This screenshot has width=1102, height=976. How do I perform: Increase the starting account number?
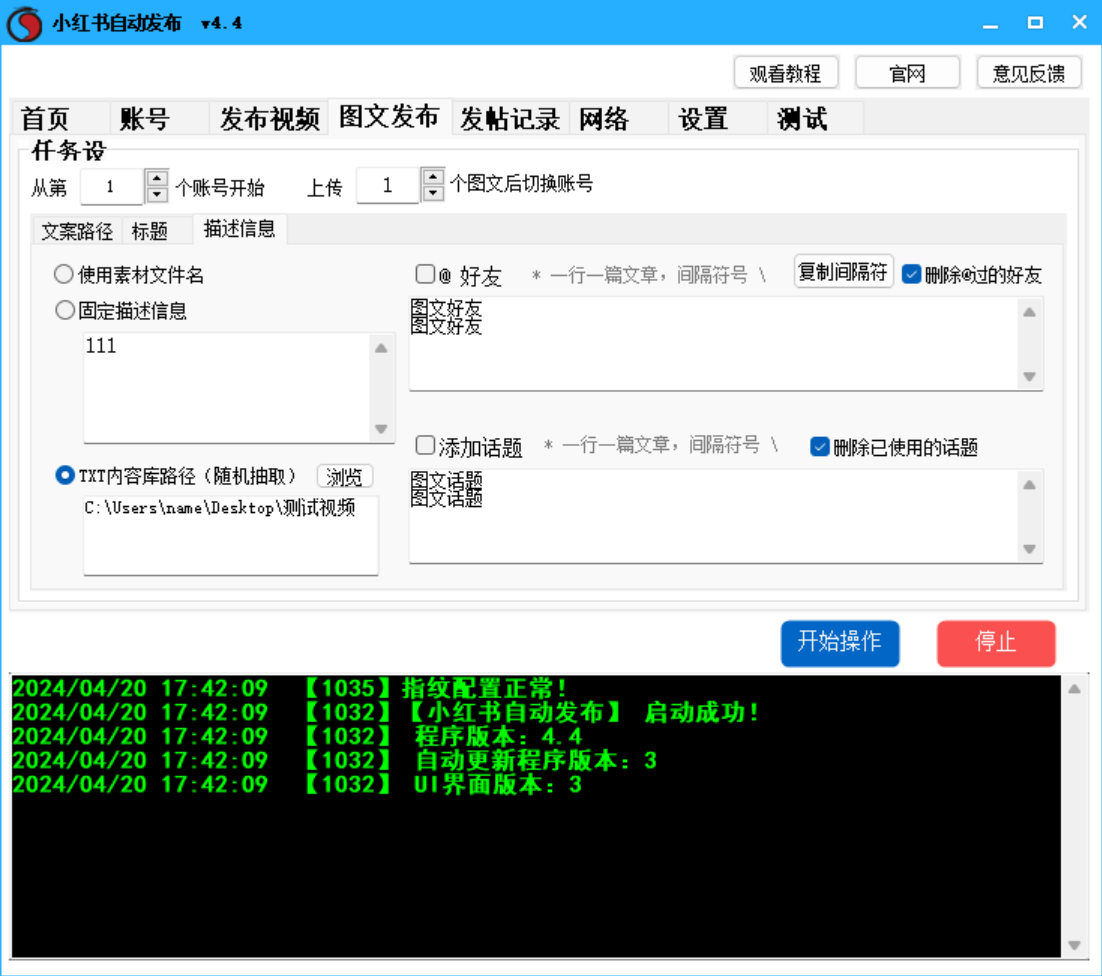[157, 178]
